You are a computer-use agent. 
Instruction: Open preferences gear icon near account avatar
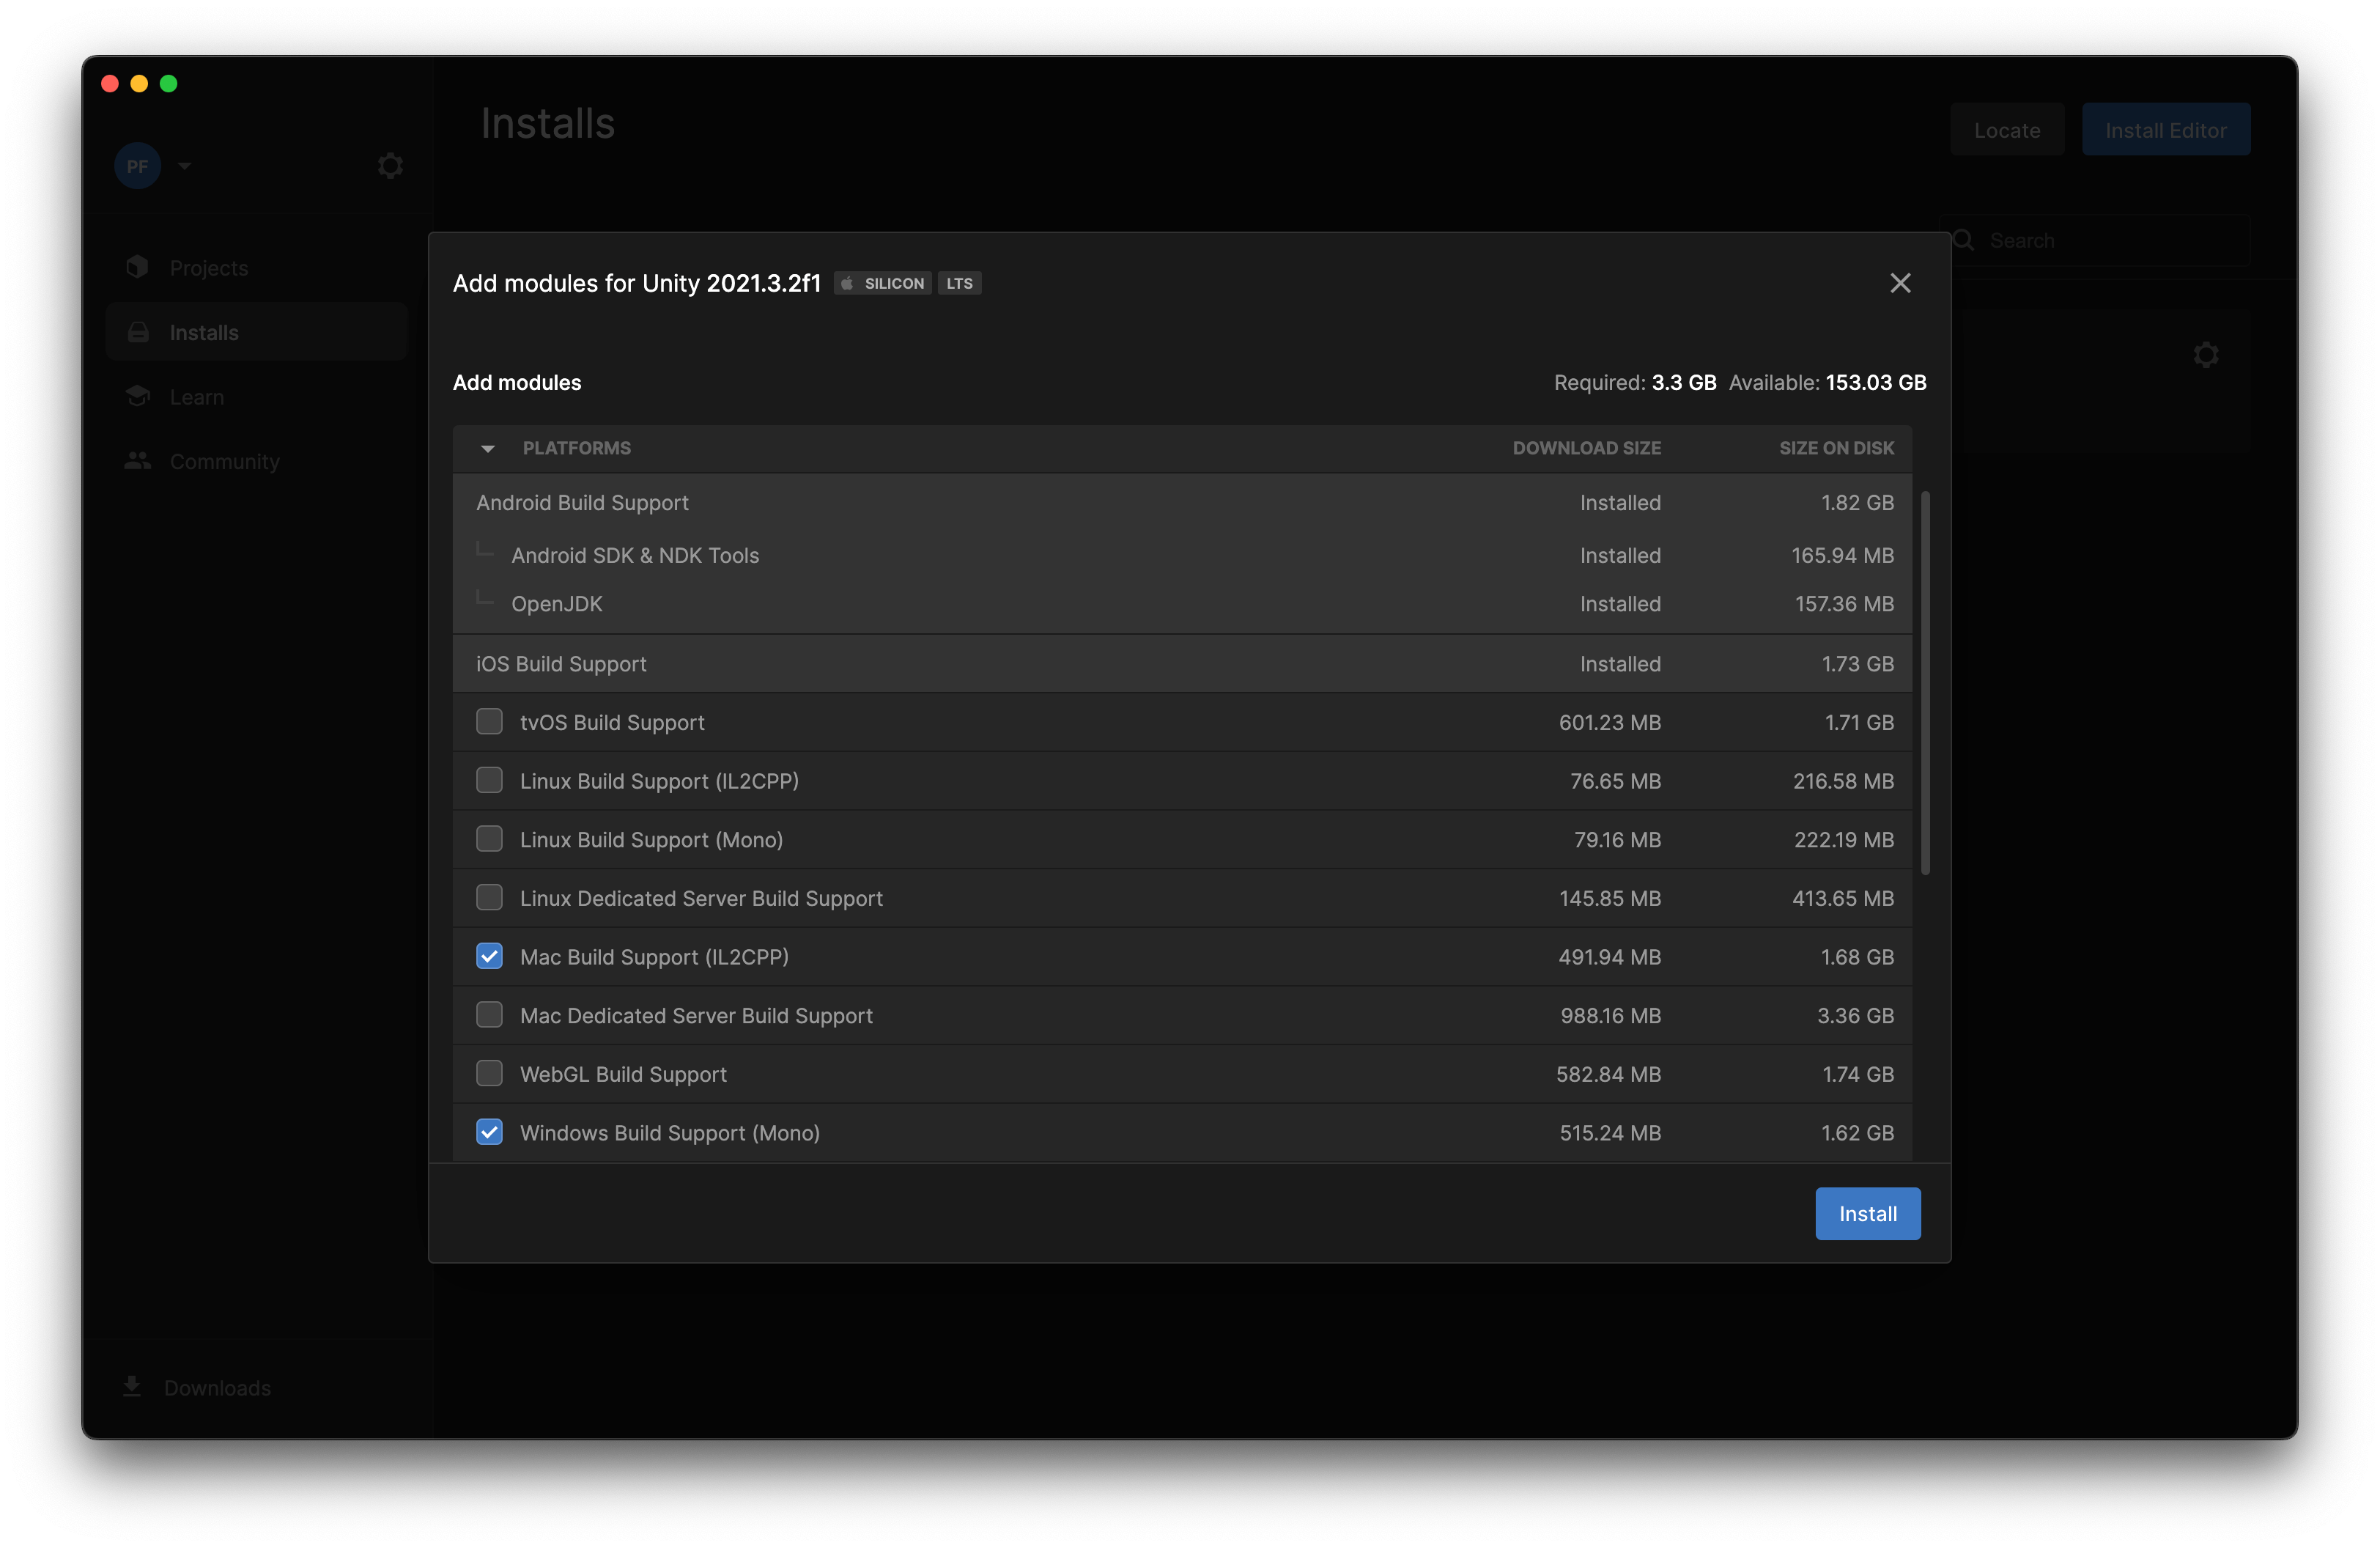(390, 165)
